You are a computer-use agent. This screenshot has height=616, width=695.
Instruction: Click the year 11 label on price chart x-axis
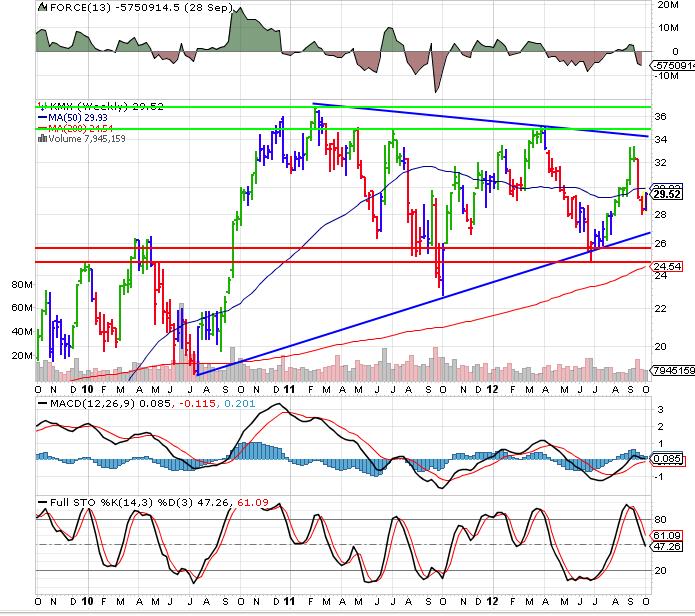click(x=289, y=390)
